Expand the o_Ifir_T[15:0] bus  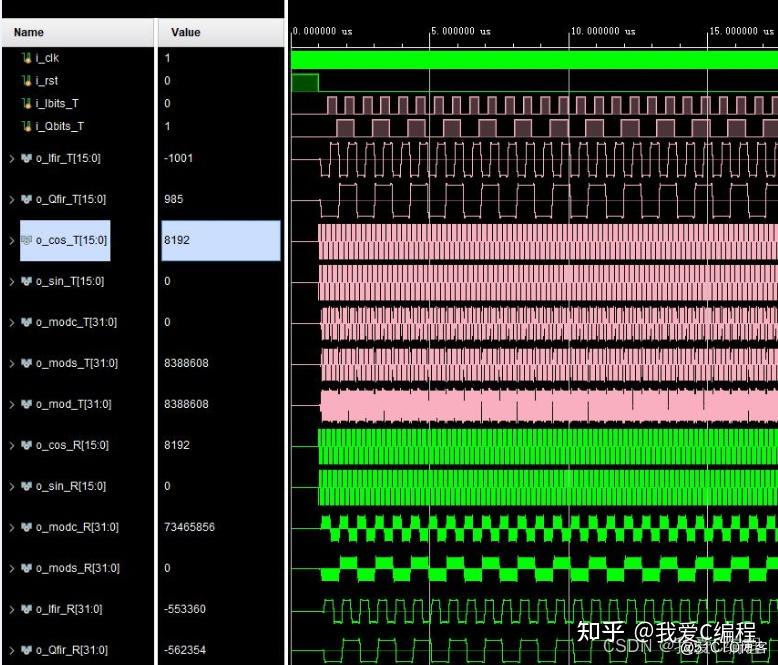pyautogui.click(x=12, y=159)
